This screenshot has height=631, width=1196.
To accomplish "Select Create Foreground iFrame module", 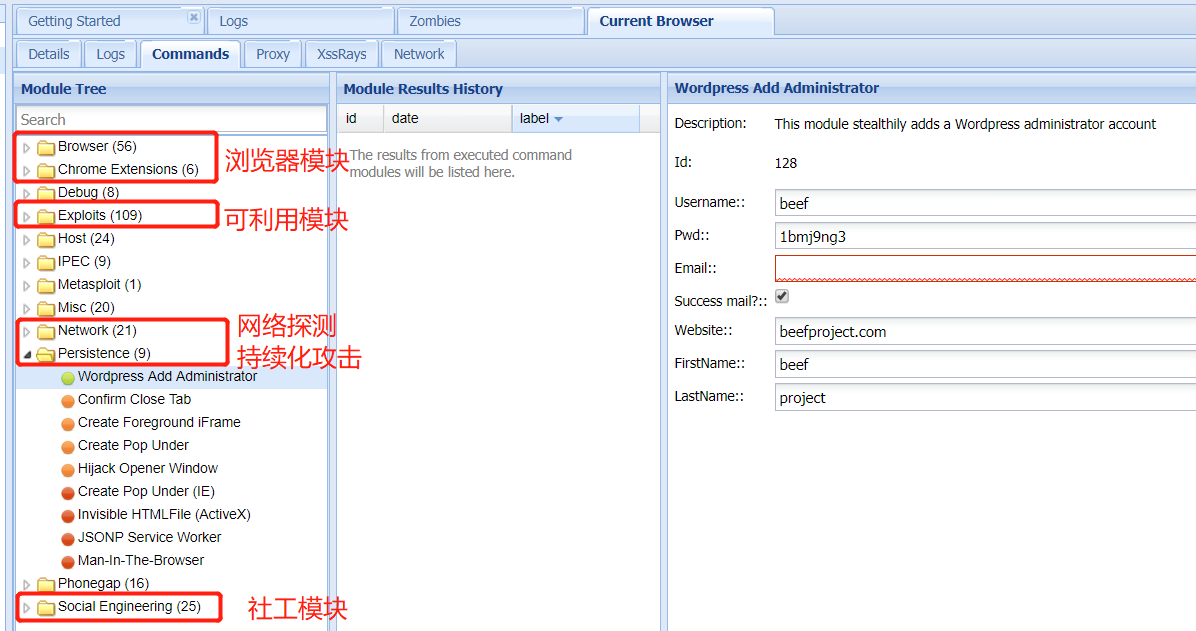I will 159,423.
